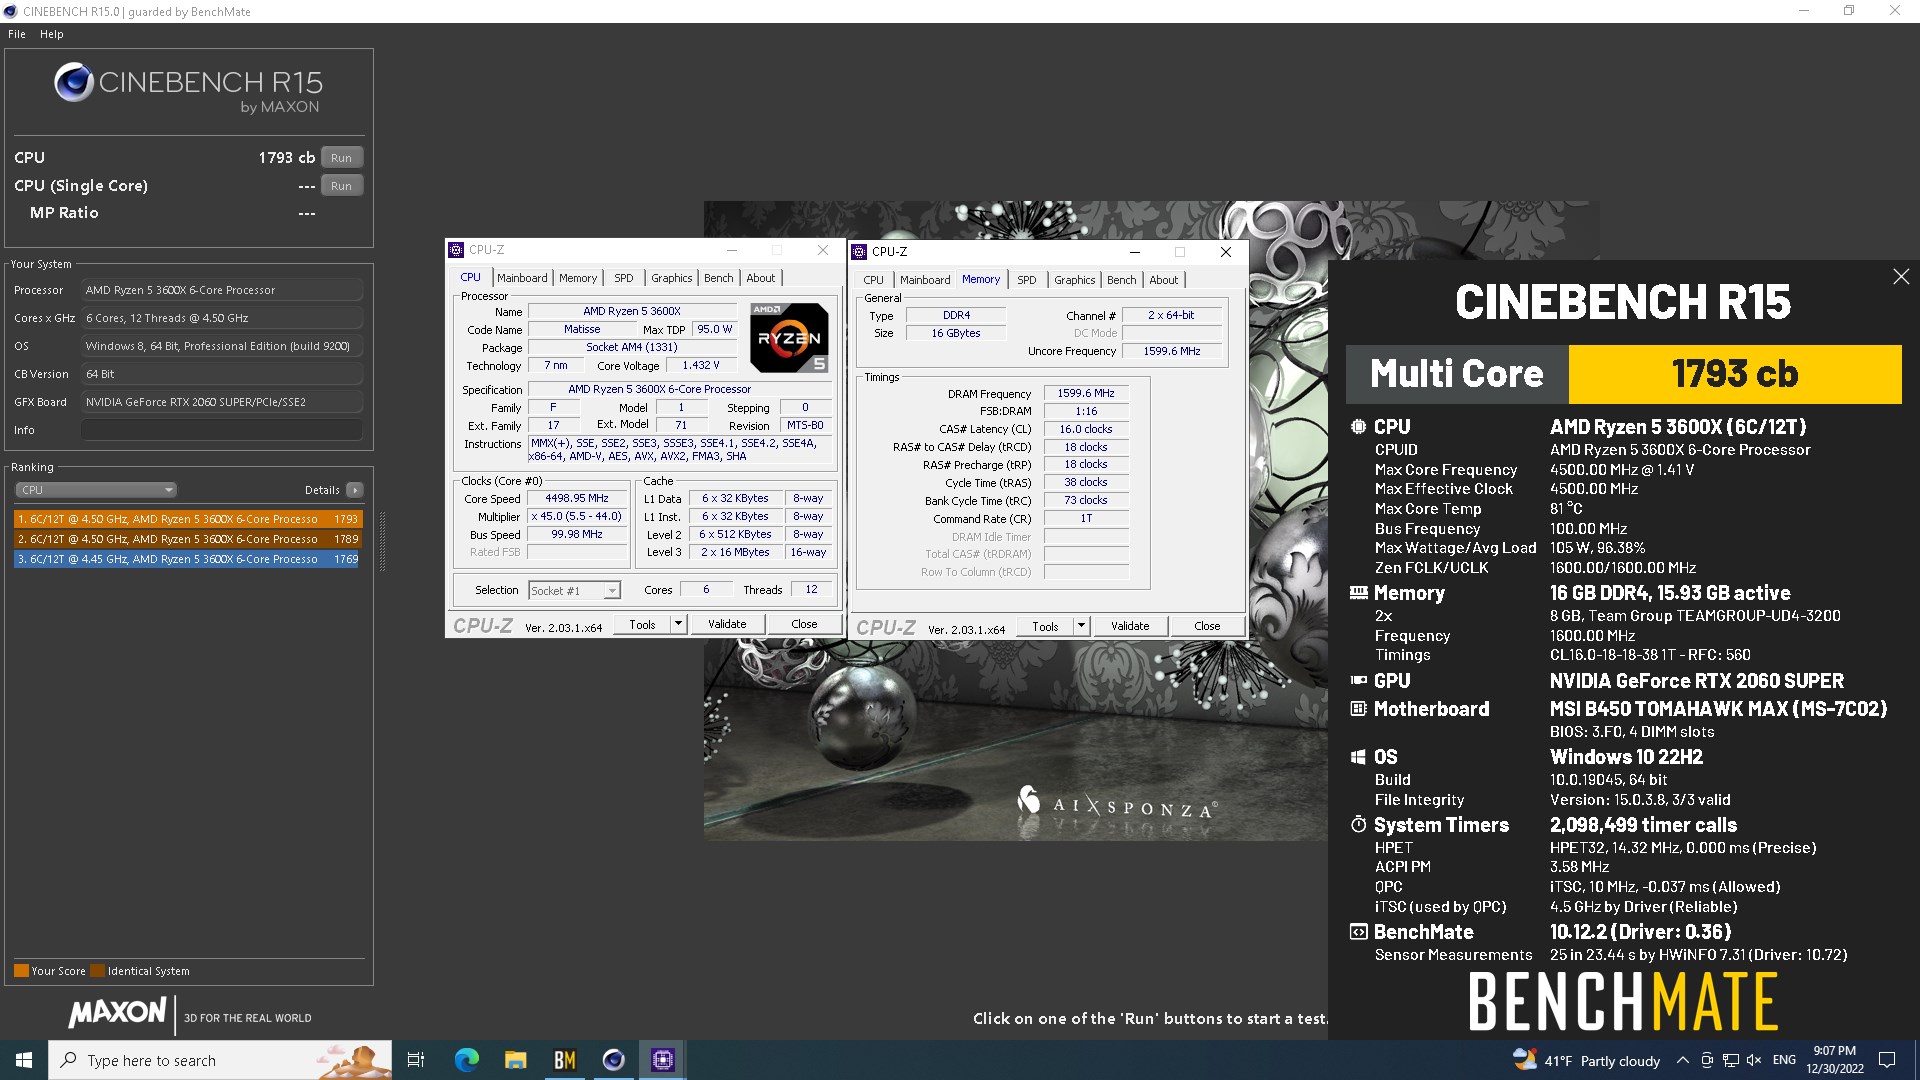This screenshot has height=1080, width=1920.
Task: Click Validate in right CPU-Z window
Action: click(x=1130, y=626)
